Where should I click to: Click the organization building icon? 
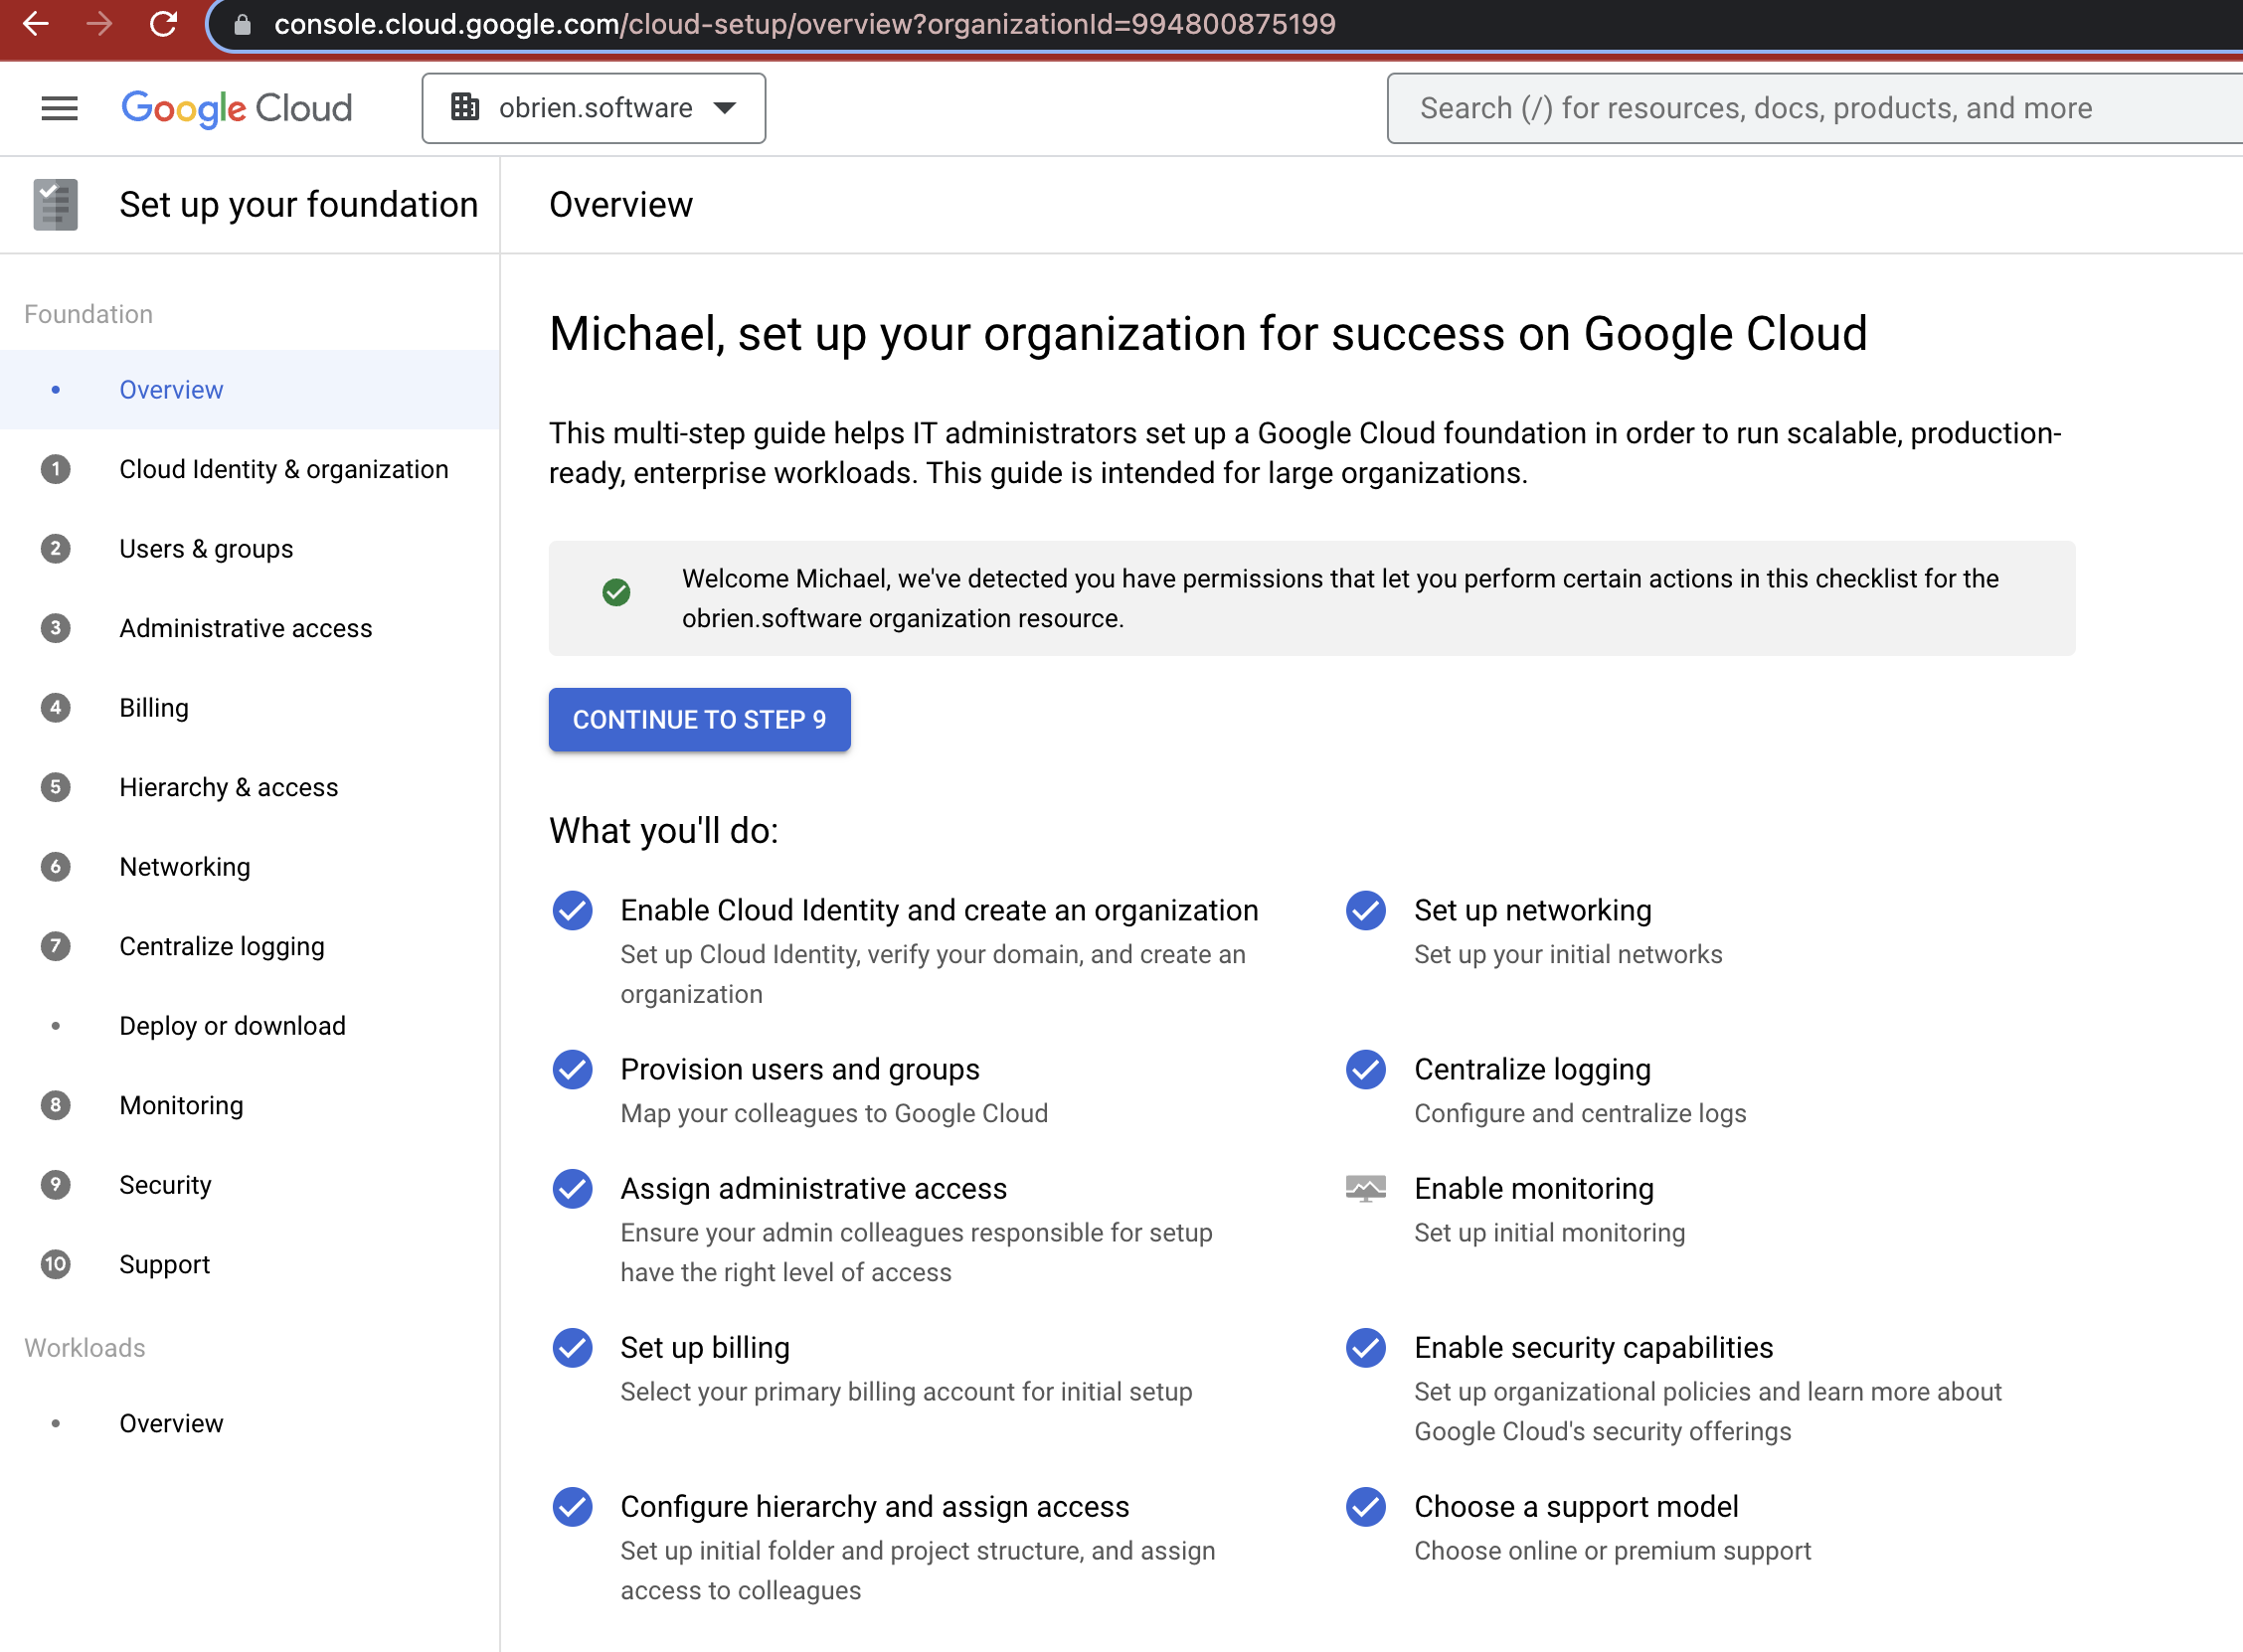click(465, 107)
